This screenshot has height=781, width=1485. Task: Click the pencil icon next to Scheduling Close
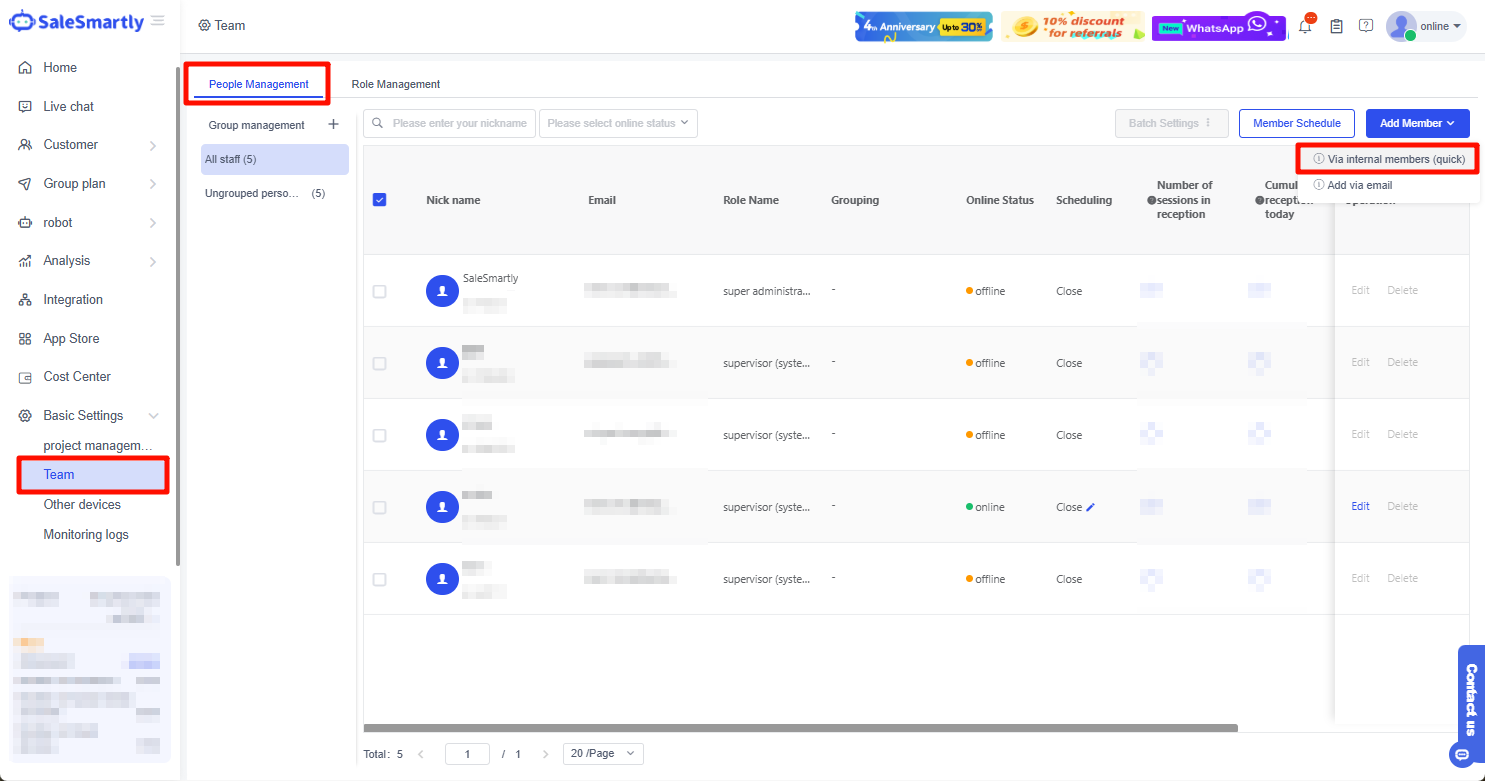pyautogui.click(x=1091, y=507)
